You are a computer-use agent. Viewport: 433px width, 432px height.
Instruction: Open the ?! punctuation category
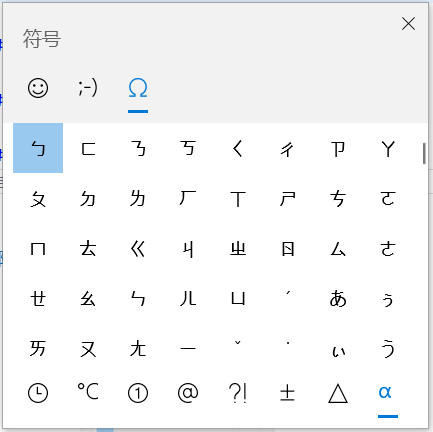238,393
